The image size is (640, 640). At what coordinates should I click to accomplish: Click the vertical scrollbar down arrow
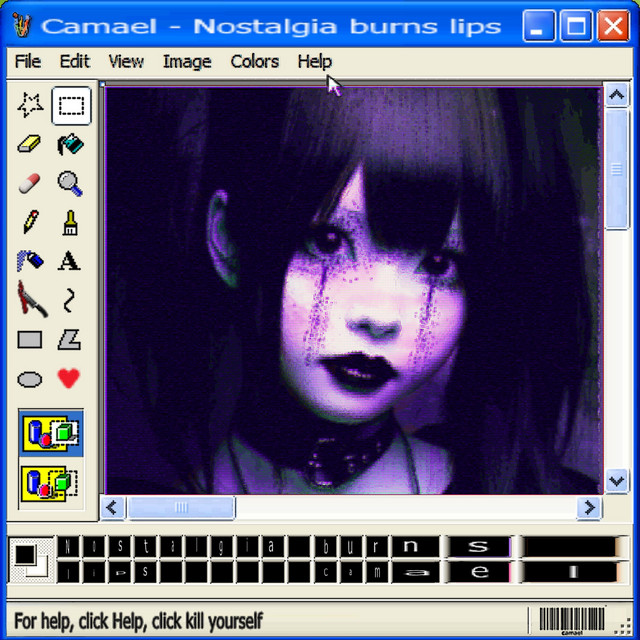click(x=617, y=481)
